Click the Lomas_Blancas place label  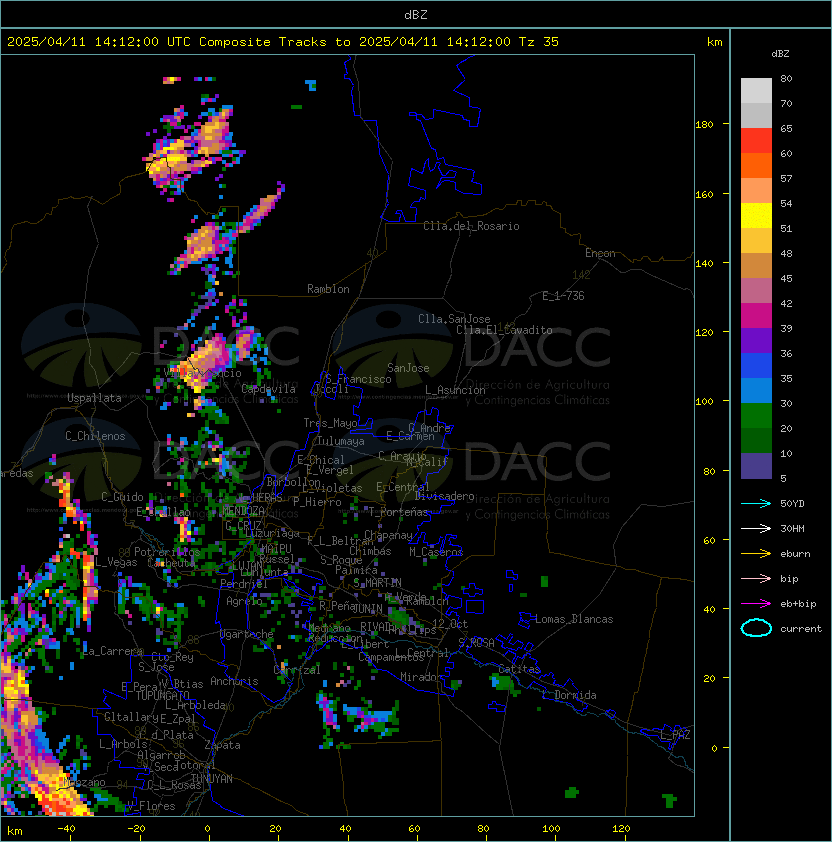pyautogui.click(x=574, y=619)
